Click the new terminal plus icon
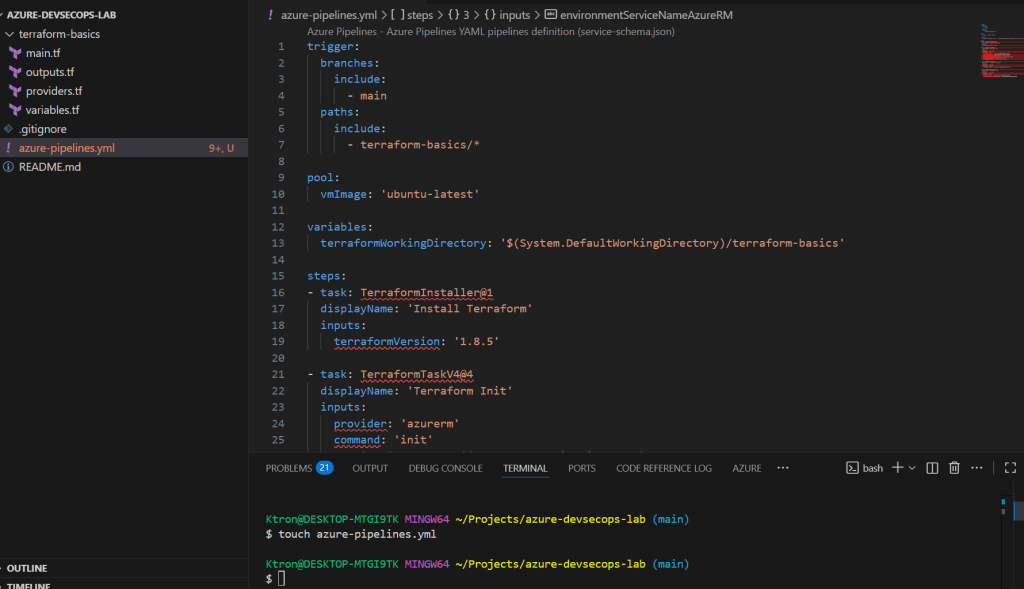1024x589 pixels. (897, 468)
